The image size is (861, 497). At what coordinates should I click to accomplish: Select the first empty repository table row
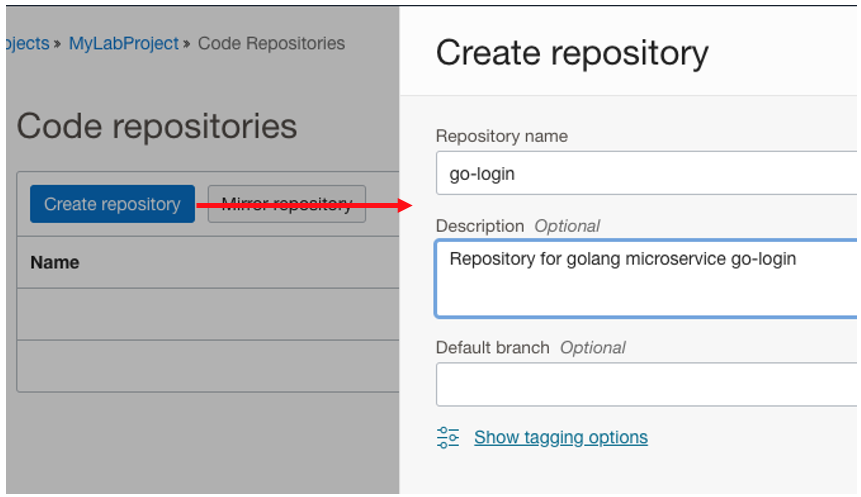tap(208, 315)
